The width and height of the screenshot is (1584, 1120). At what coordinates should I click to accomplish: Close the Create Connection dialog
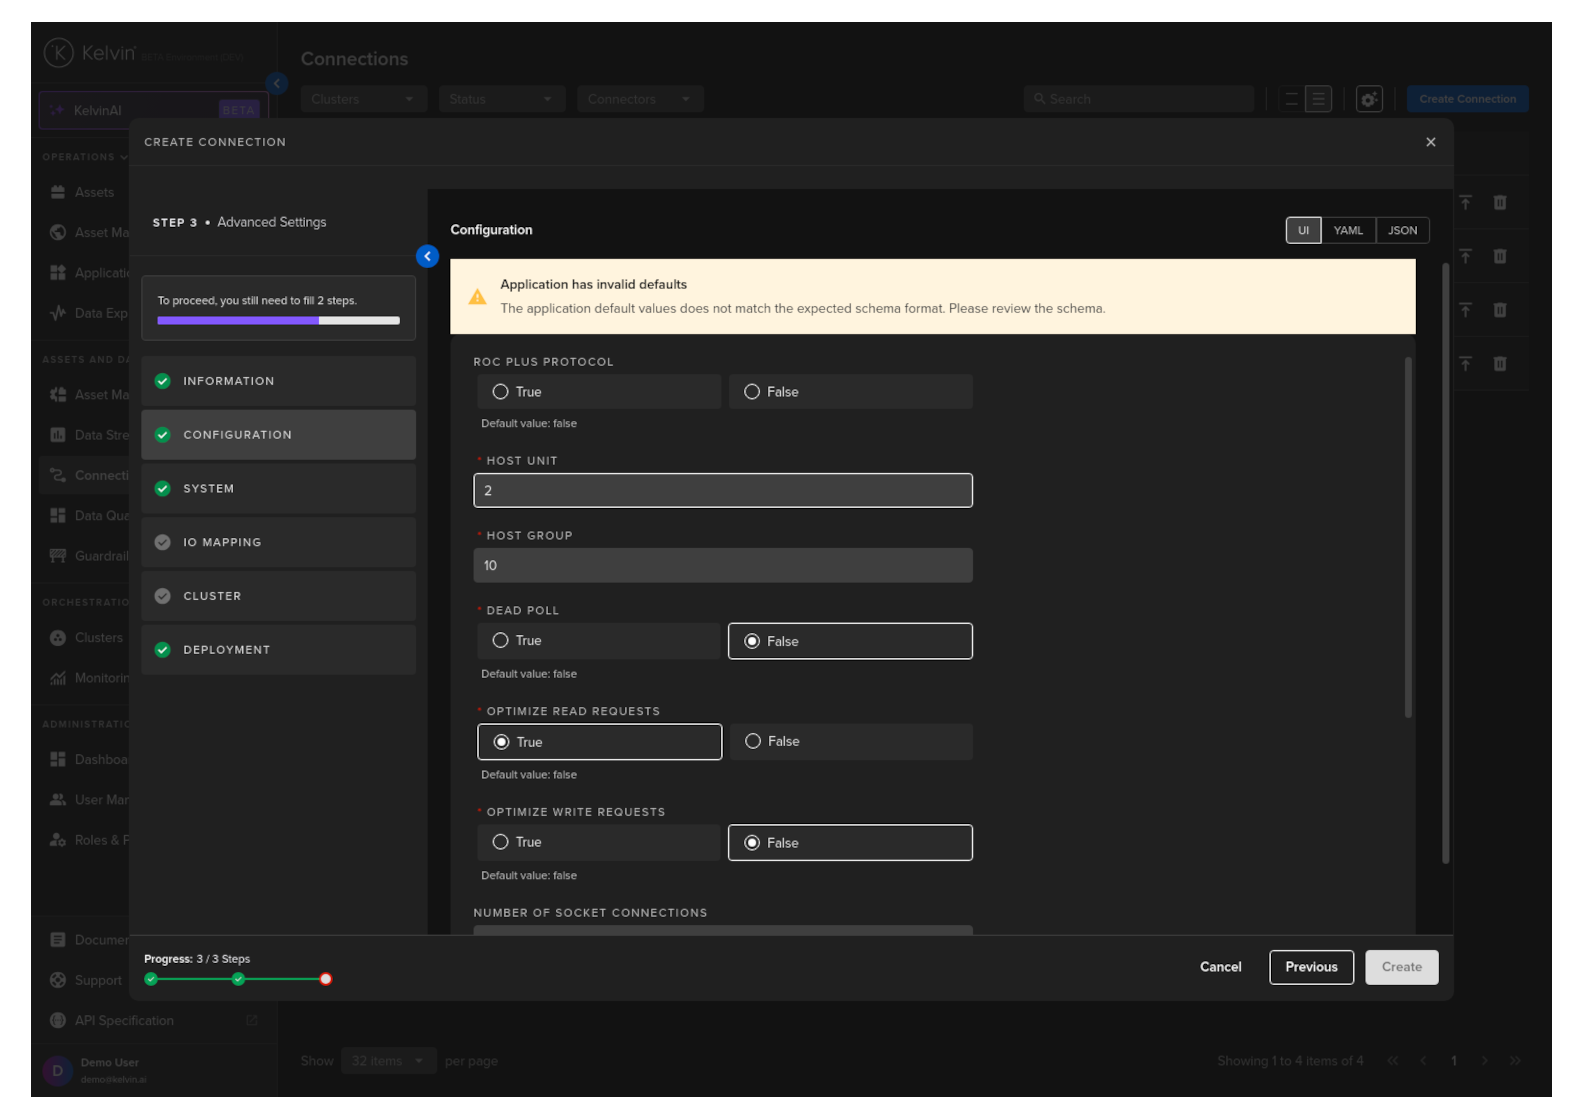[1430, 142]
